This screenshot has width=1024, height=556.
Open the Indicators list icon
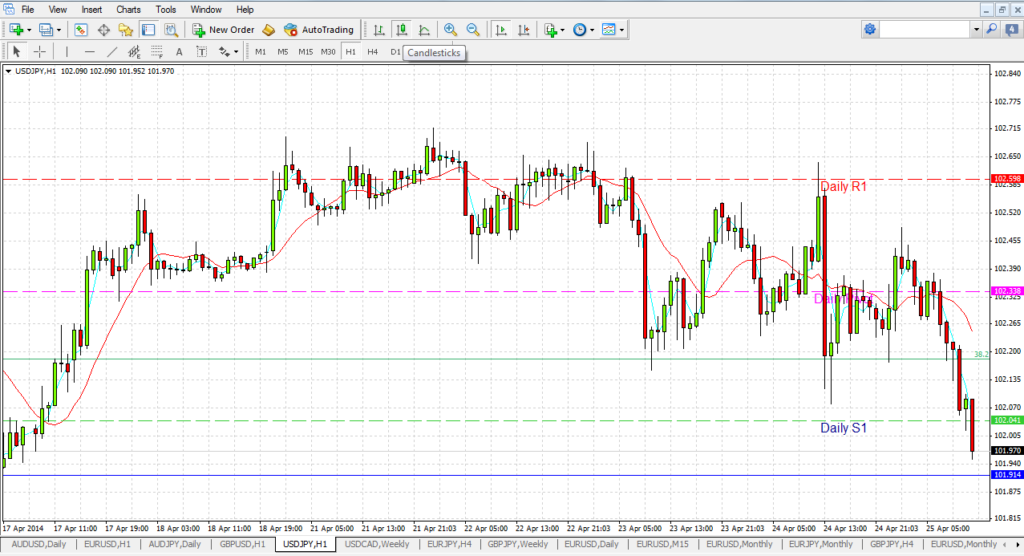551,29
